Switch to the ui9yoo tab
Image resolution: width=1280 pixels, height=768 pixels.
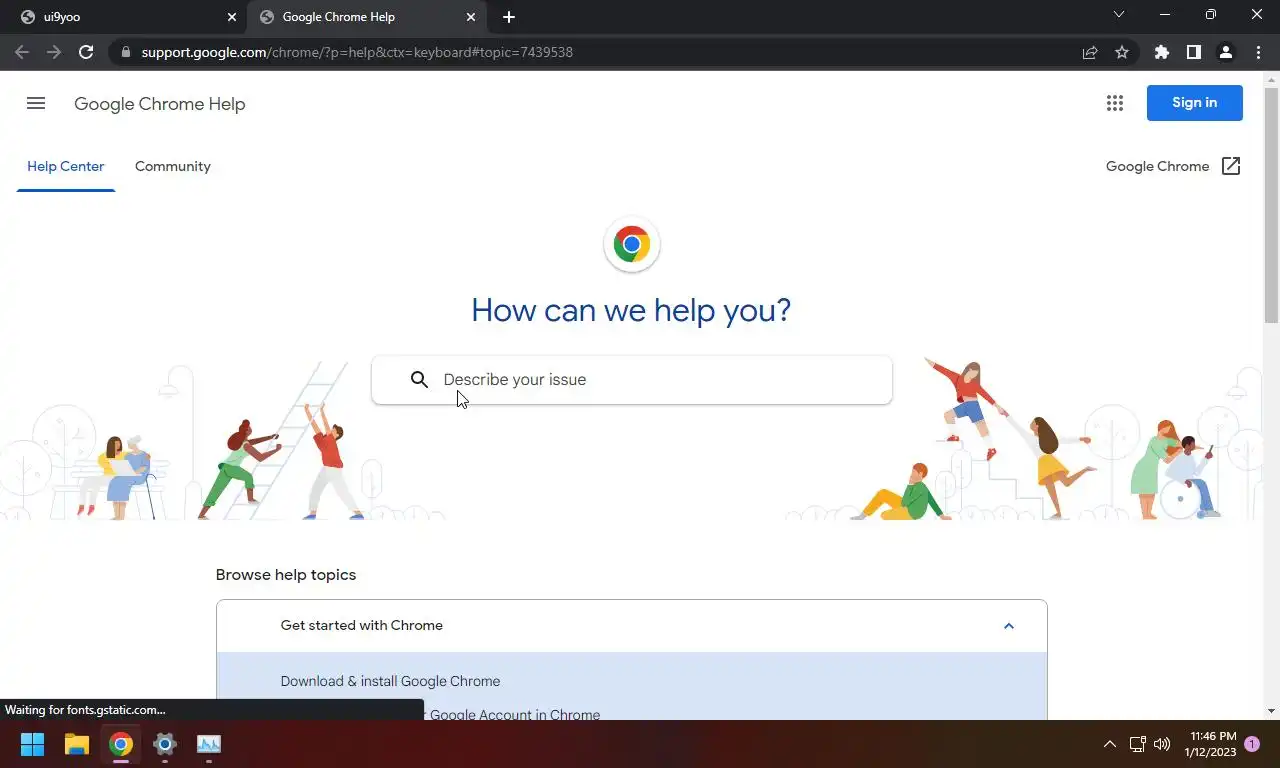pyautogui.click(x=124, y=17)
